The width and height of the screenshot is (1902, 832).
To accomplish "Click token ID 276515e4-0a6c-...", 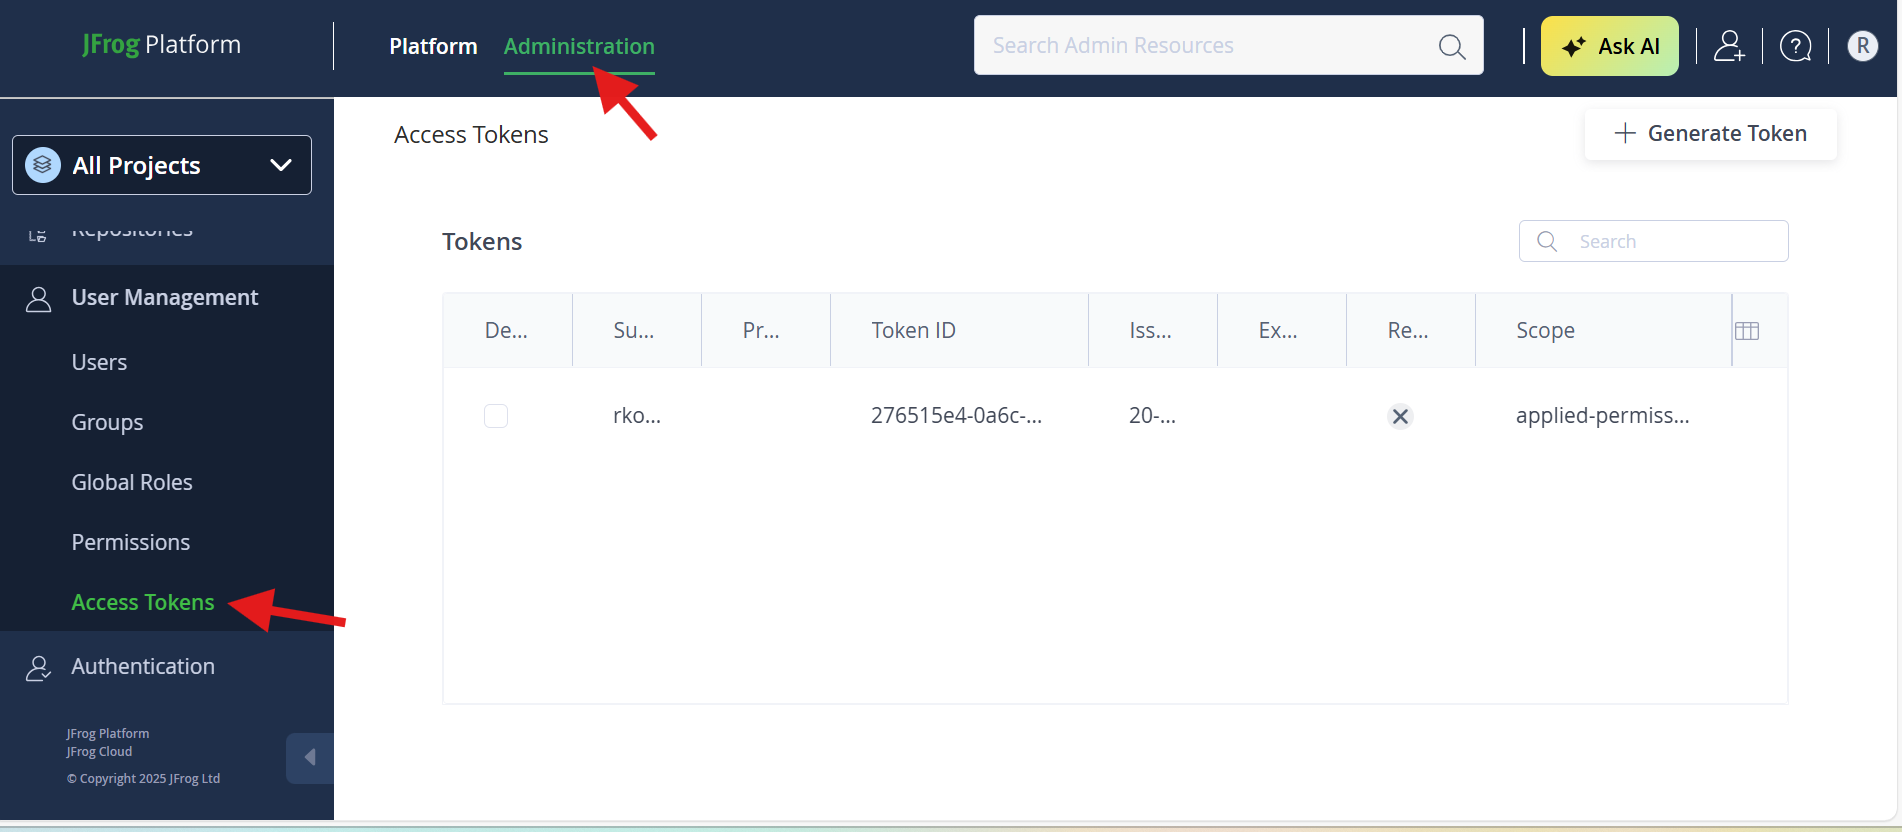I will (956, 415).
